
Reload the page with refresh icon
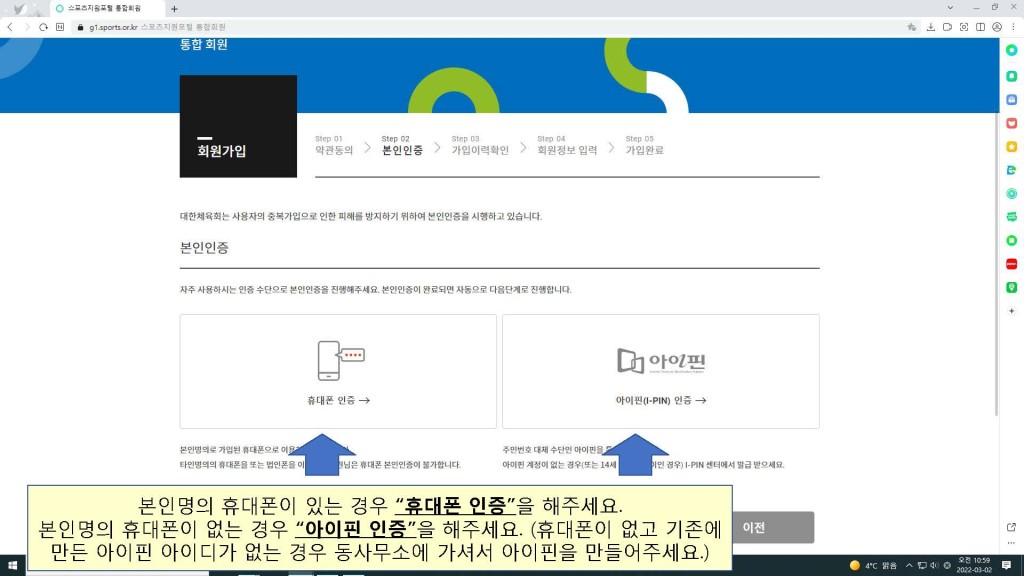tap(43, 27)
